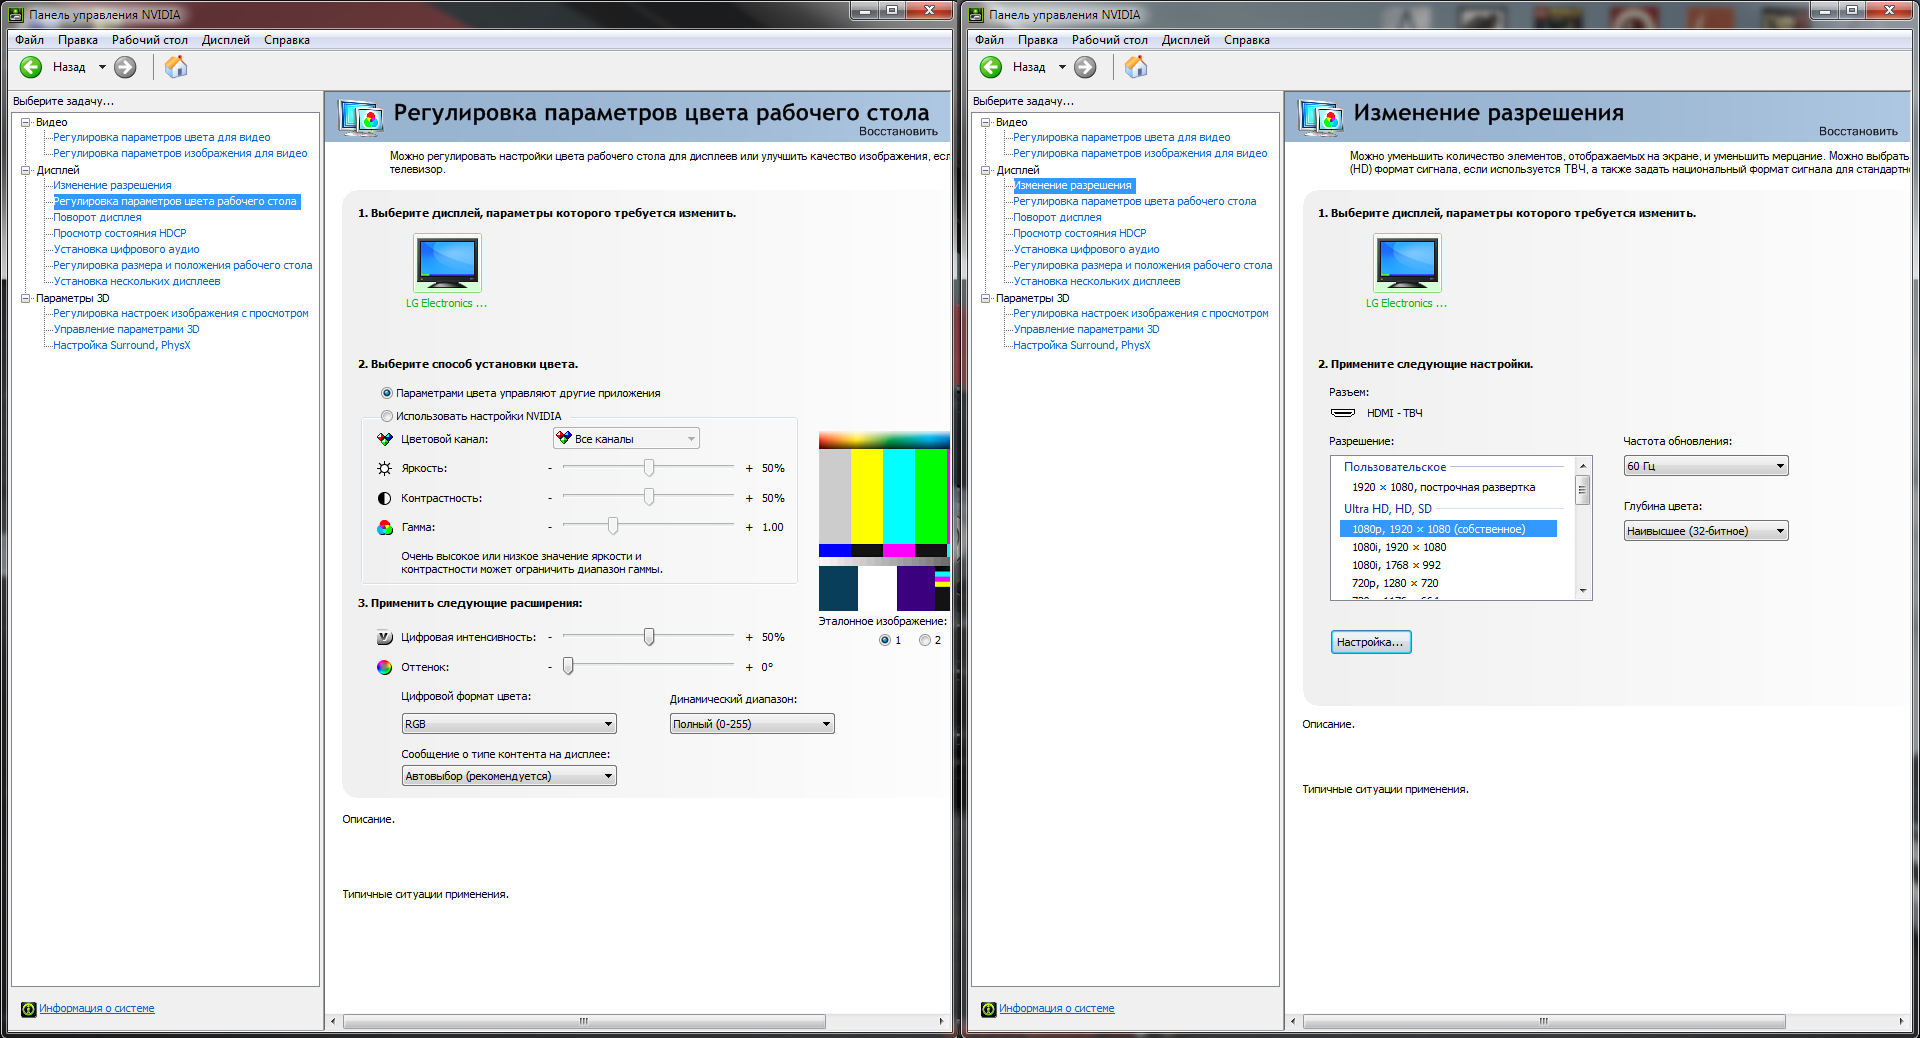
Task: Select 'Просмотр состояния HDCP' in the resolution window tree
Action: pos(1080,233)
